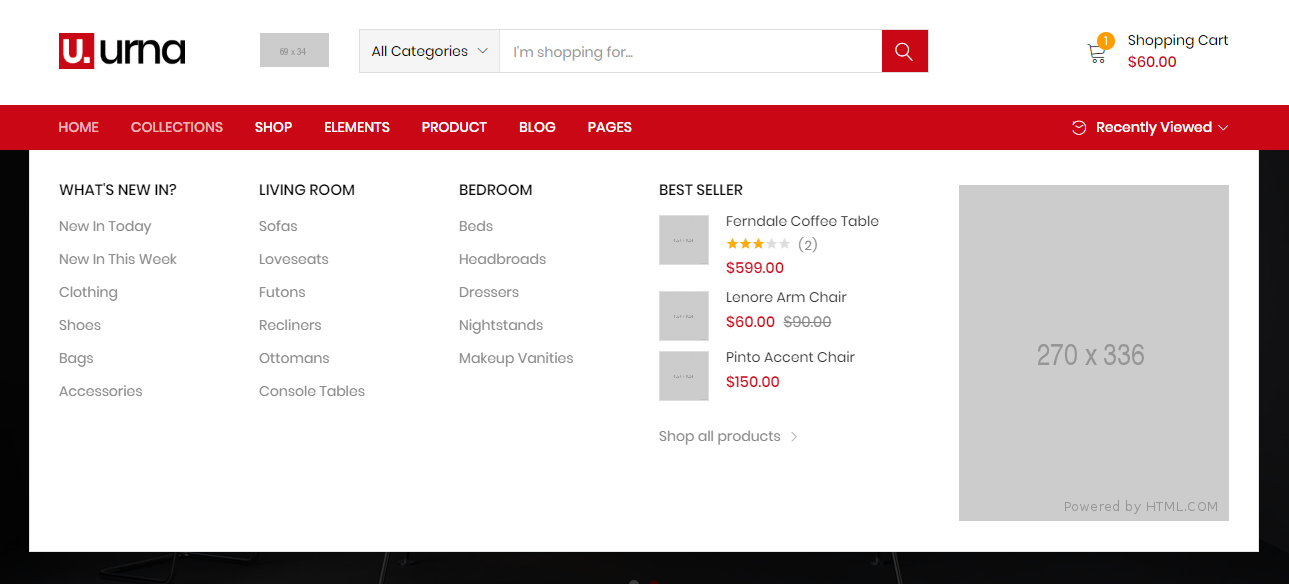Click the Ferndale Coffee Table thumbnail
Screen dimensions: 1289x584
coord(684,240)
